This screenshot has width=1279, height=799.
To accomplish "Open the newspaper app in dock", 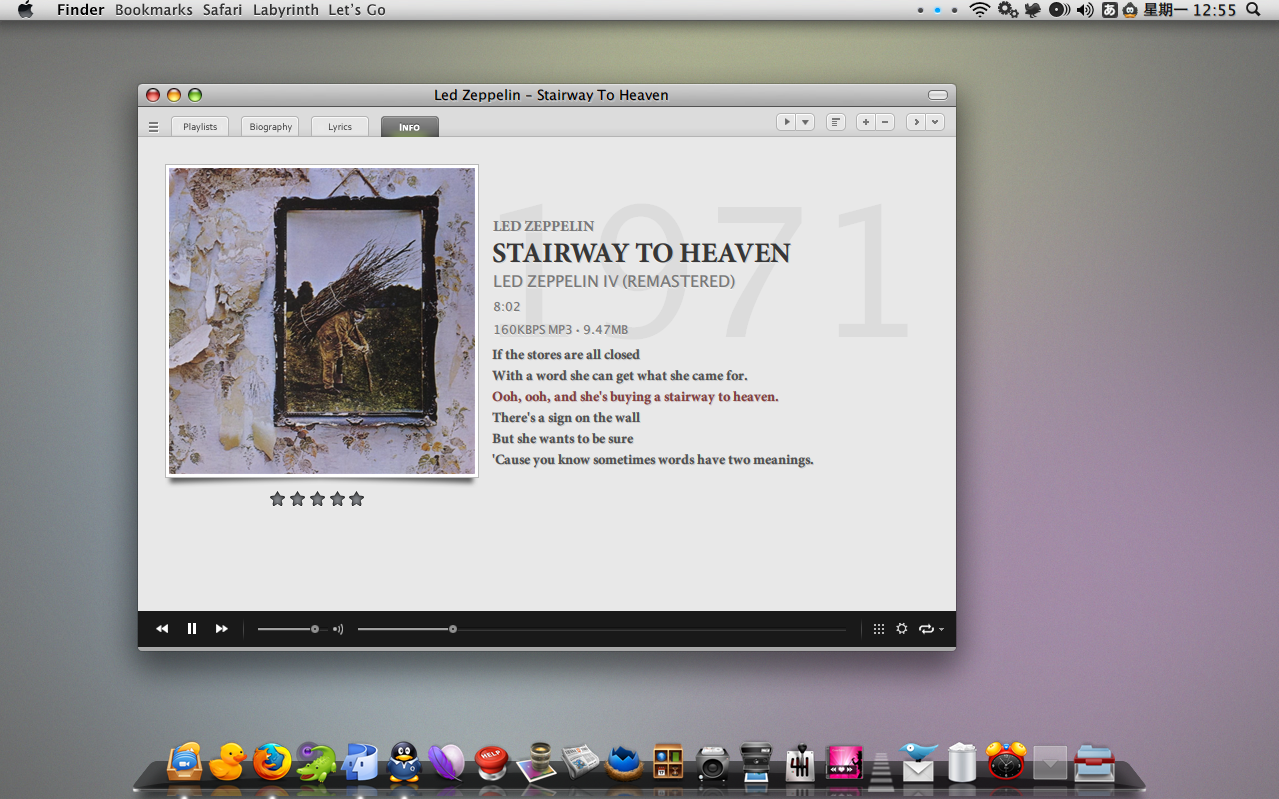I will click(x=580, y=762).
